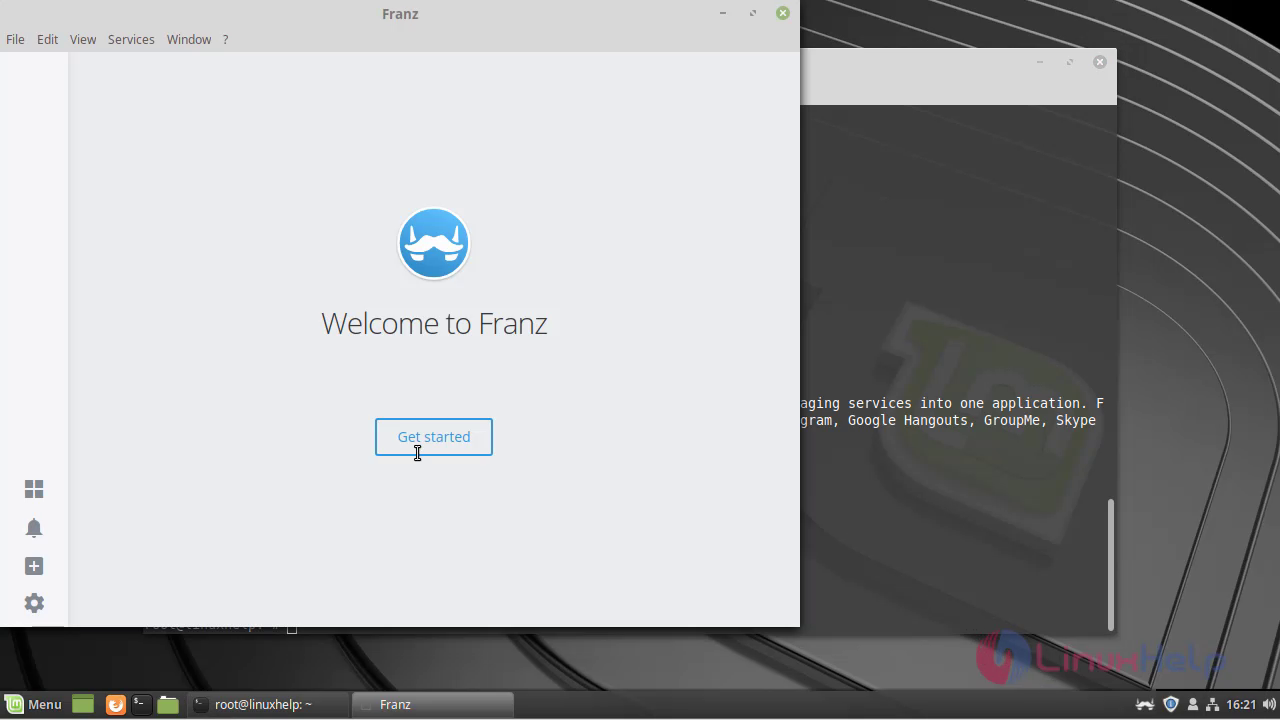The image size is (1280, 720).
Task: Open the Window menu
Action: click(189, 39)
